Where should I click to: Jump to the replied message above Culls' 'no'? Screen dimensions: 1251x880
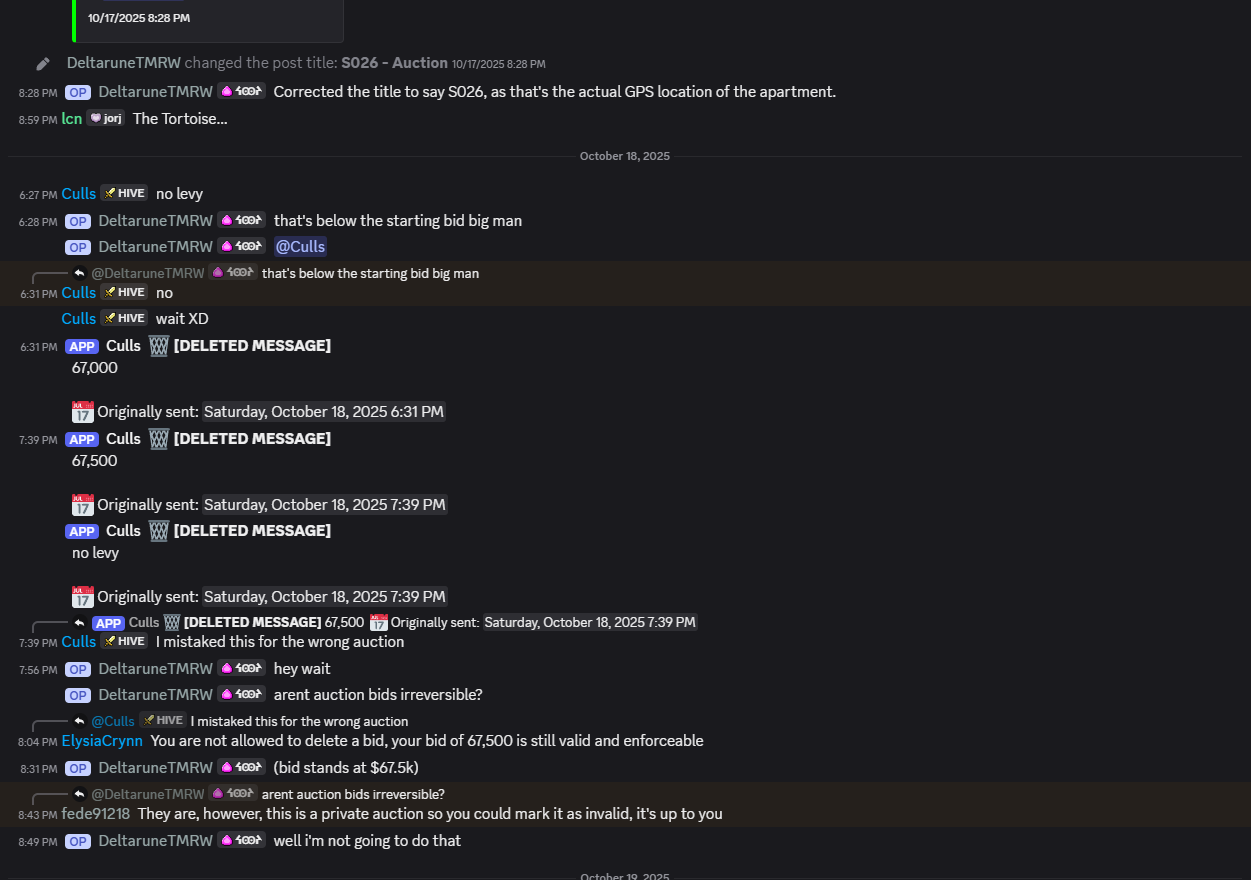coord(370,273)
